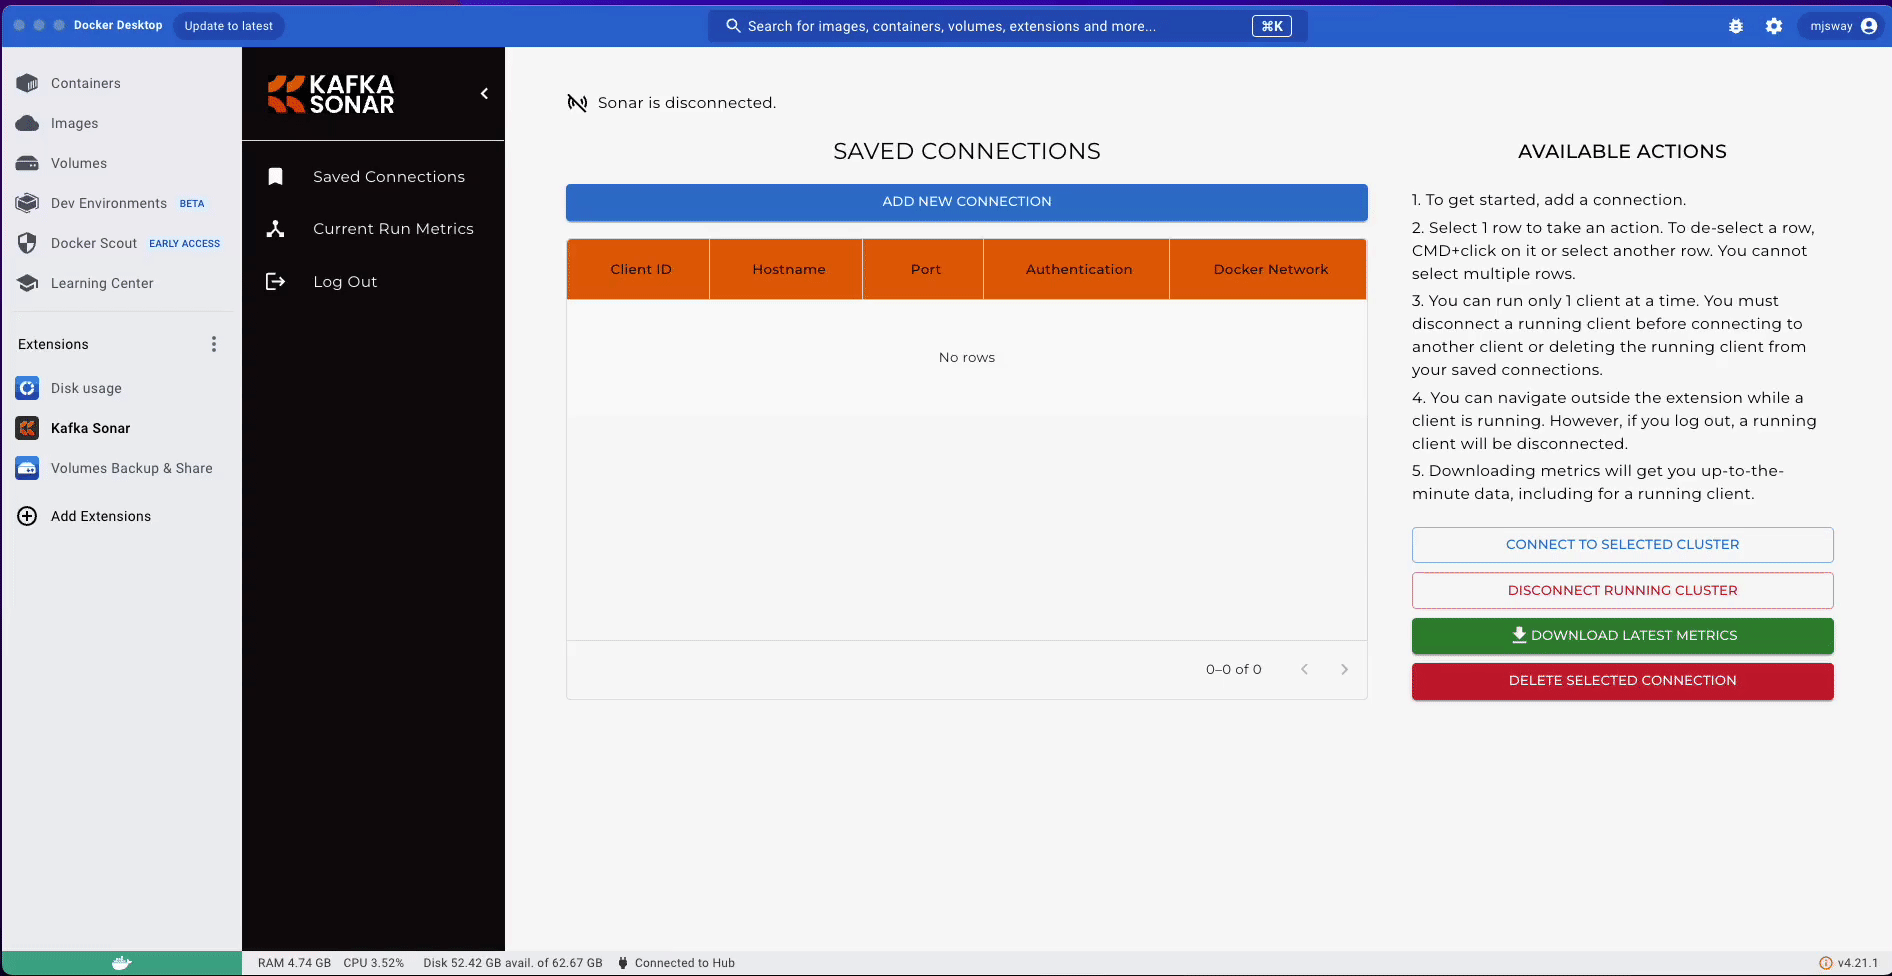Open the Containers icon in sidebar
The height and width of the screenshot is (976, 1892).
click(27, 83)
